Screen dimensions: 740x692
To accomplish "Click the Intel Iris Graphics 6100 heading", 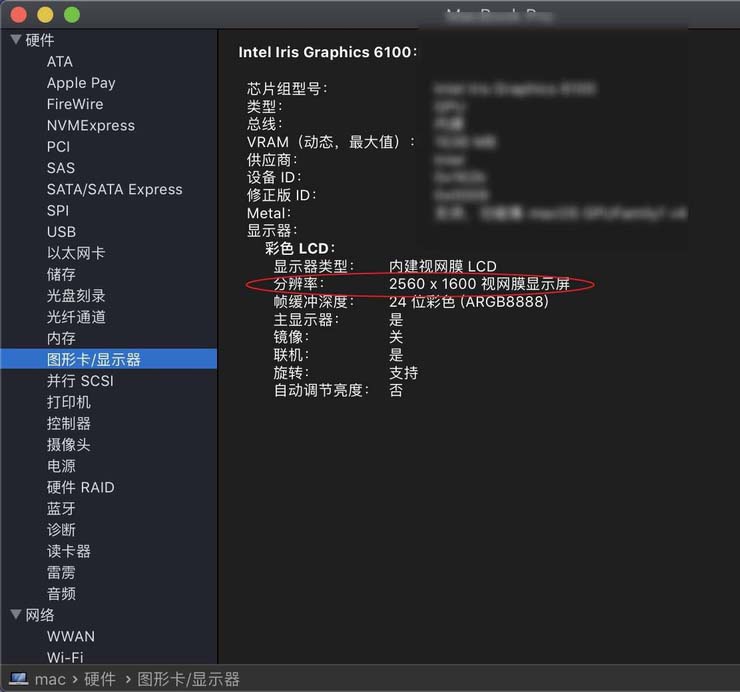I will click(328, 52).
